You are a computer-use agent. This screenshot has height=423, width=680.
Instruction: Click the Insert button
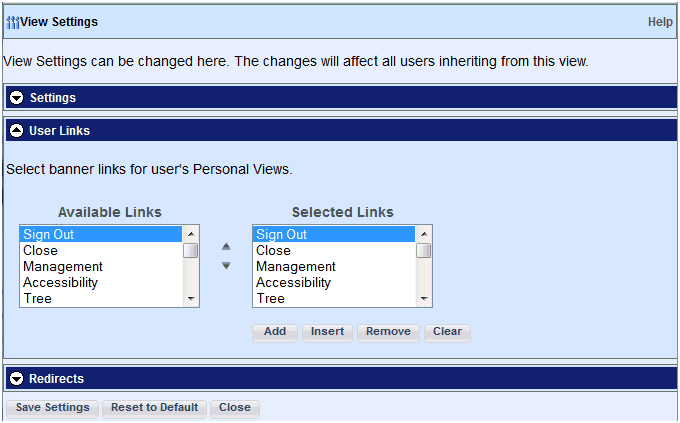(x=327, y=332)
